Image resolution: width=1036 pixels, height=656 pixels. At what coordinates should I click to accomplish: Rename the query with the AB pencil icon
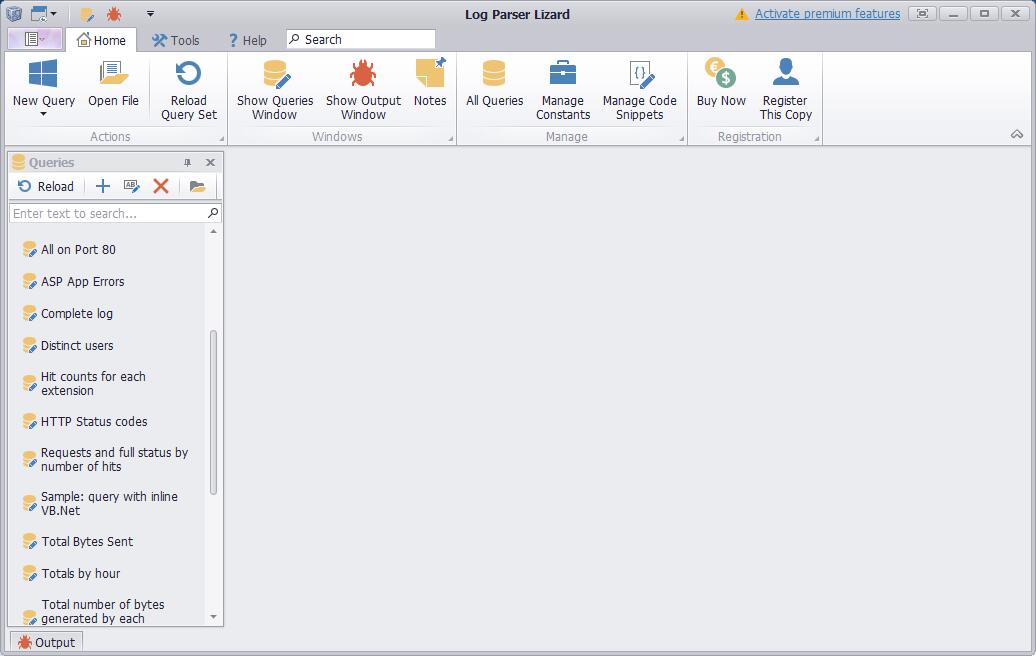[x=131, y=186]
